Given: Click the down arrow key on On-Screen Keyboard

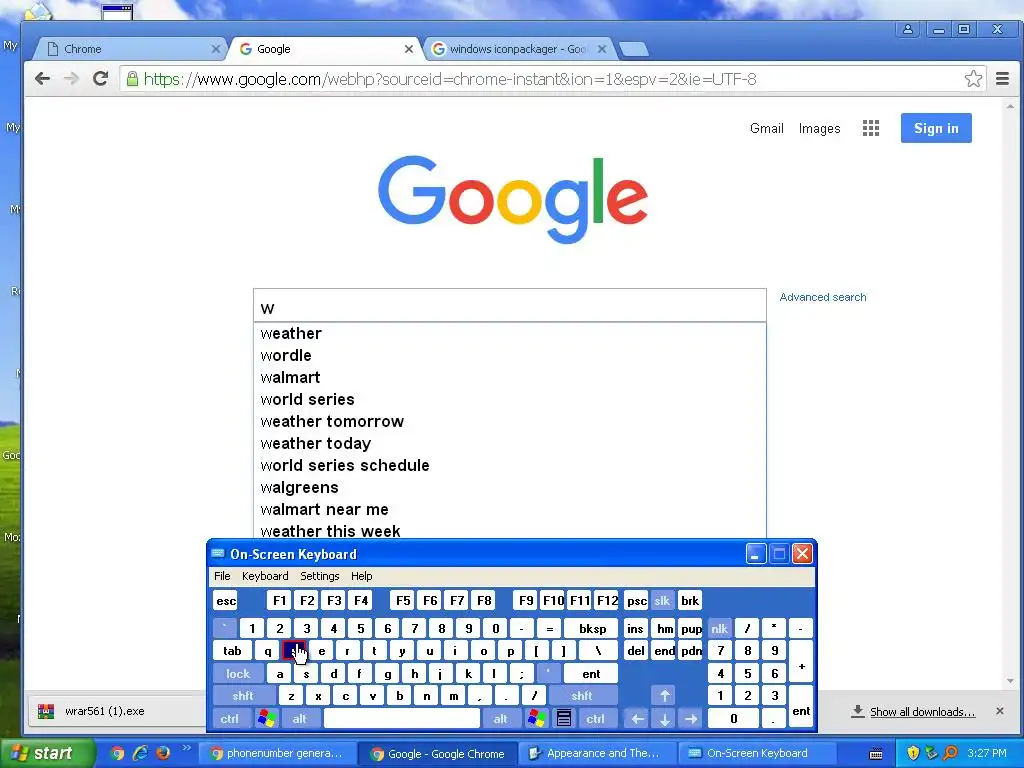Looking at the screenshot, I should tap(664, 718).
